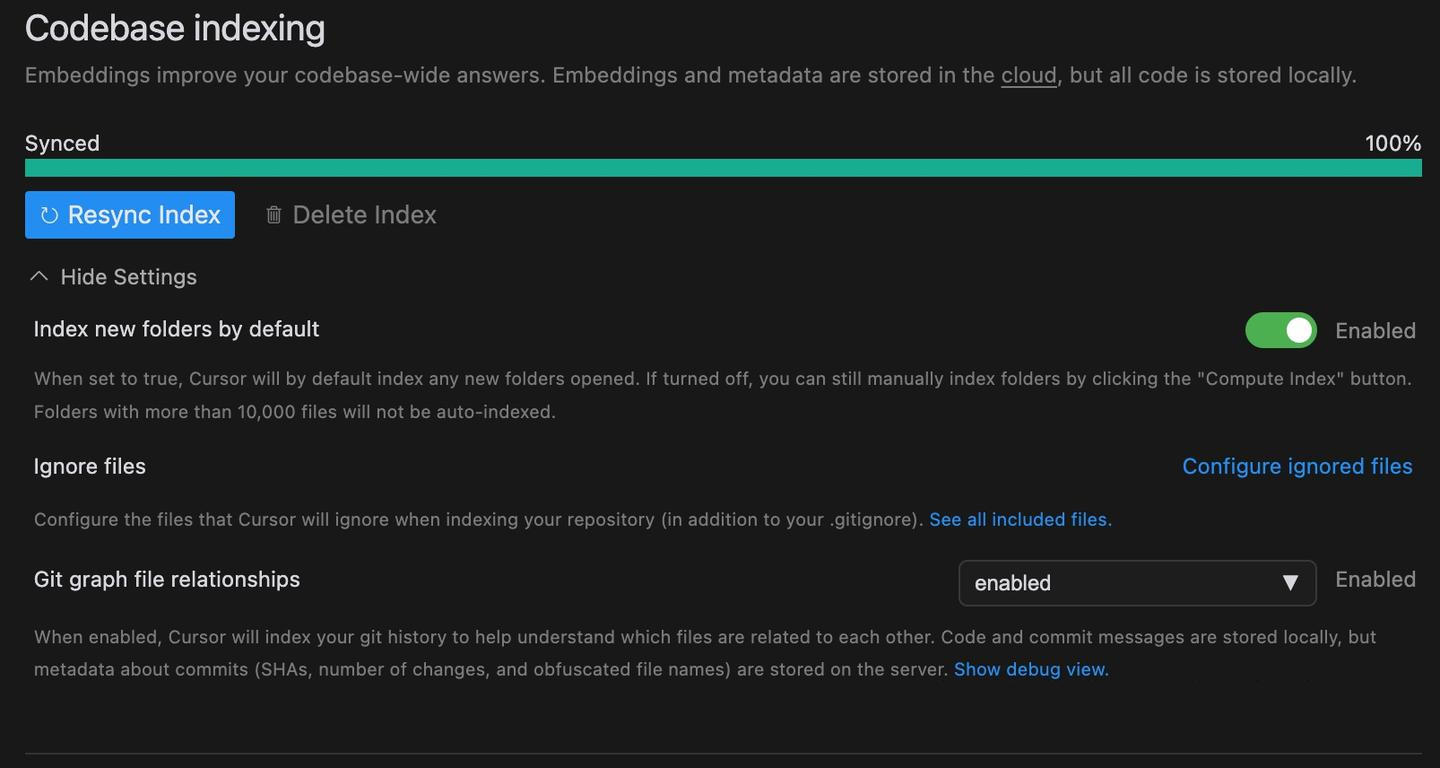The height and width of the screenshot is (768, 1440).
Task: Click the Delete Index text button
Action: point(364,215)
